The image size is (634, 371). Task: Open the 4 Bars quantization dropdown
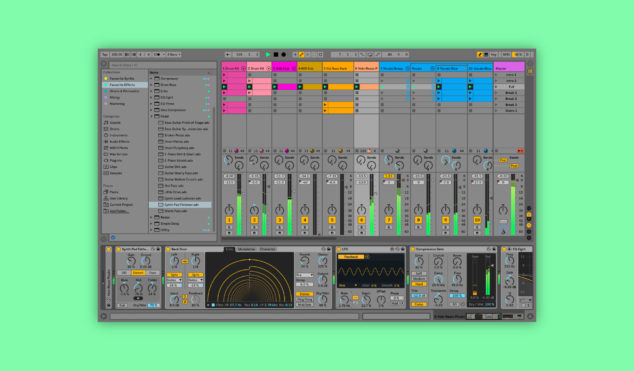[173, 55]
